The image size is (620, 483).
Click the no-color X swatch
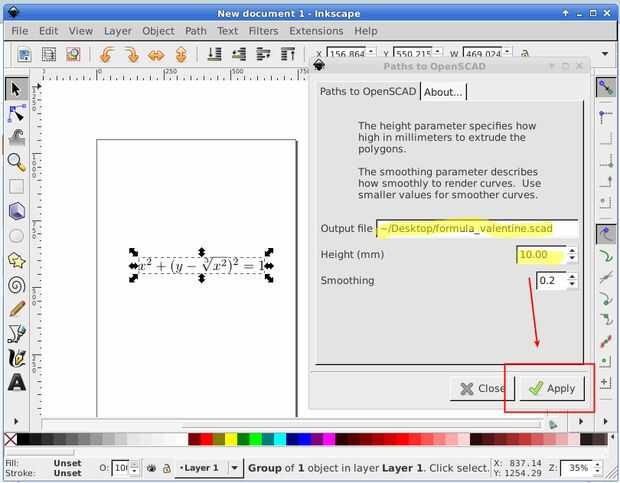[10, 439]
